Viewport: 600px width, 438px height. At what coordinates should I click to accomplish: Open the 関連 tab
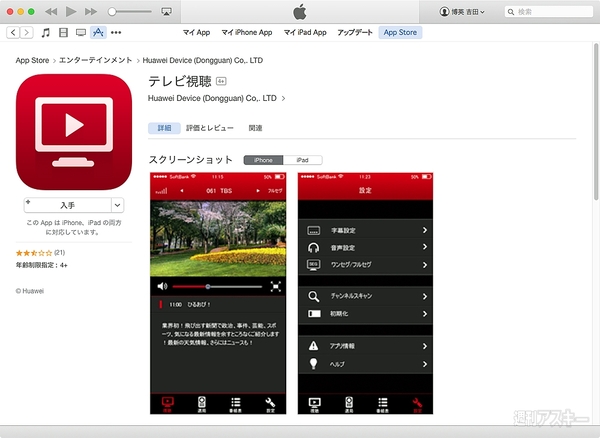255,128
